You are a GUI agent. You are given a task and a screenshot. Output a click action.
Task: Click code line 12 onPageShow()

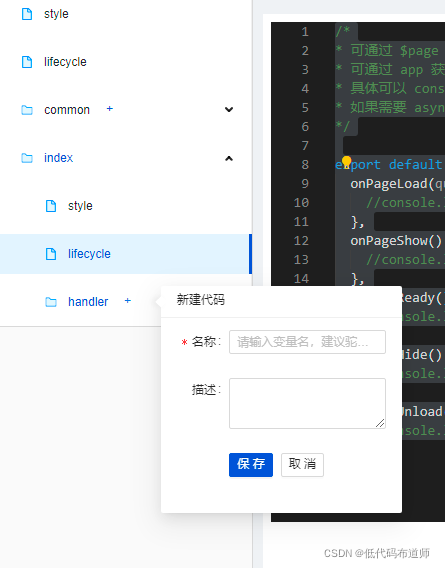(x=396, y=241)
